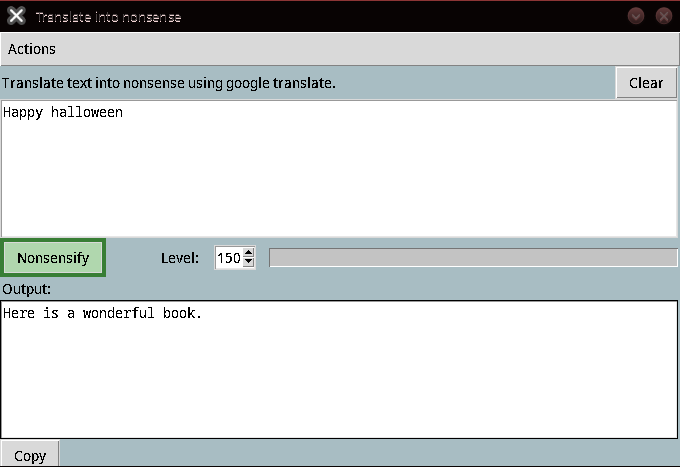Close the Translate into nonsense window
Viewport: 680px width, 467px height.
point(663,16)
